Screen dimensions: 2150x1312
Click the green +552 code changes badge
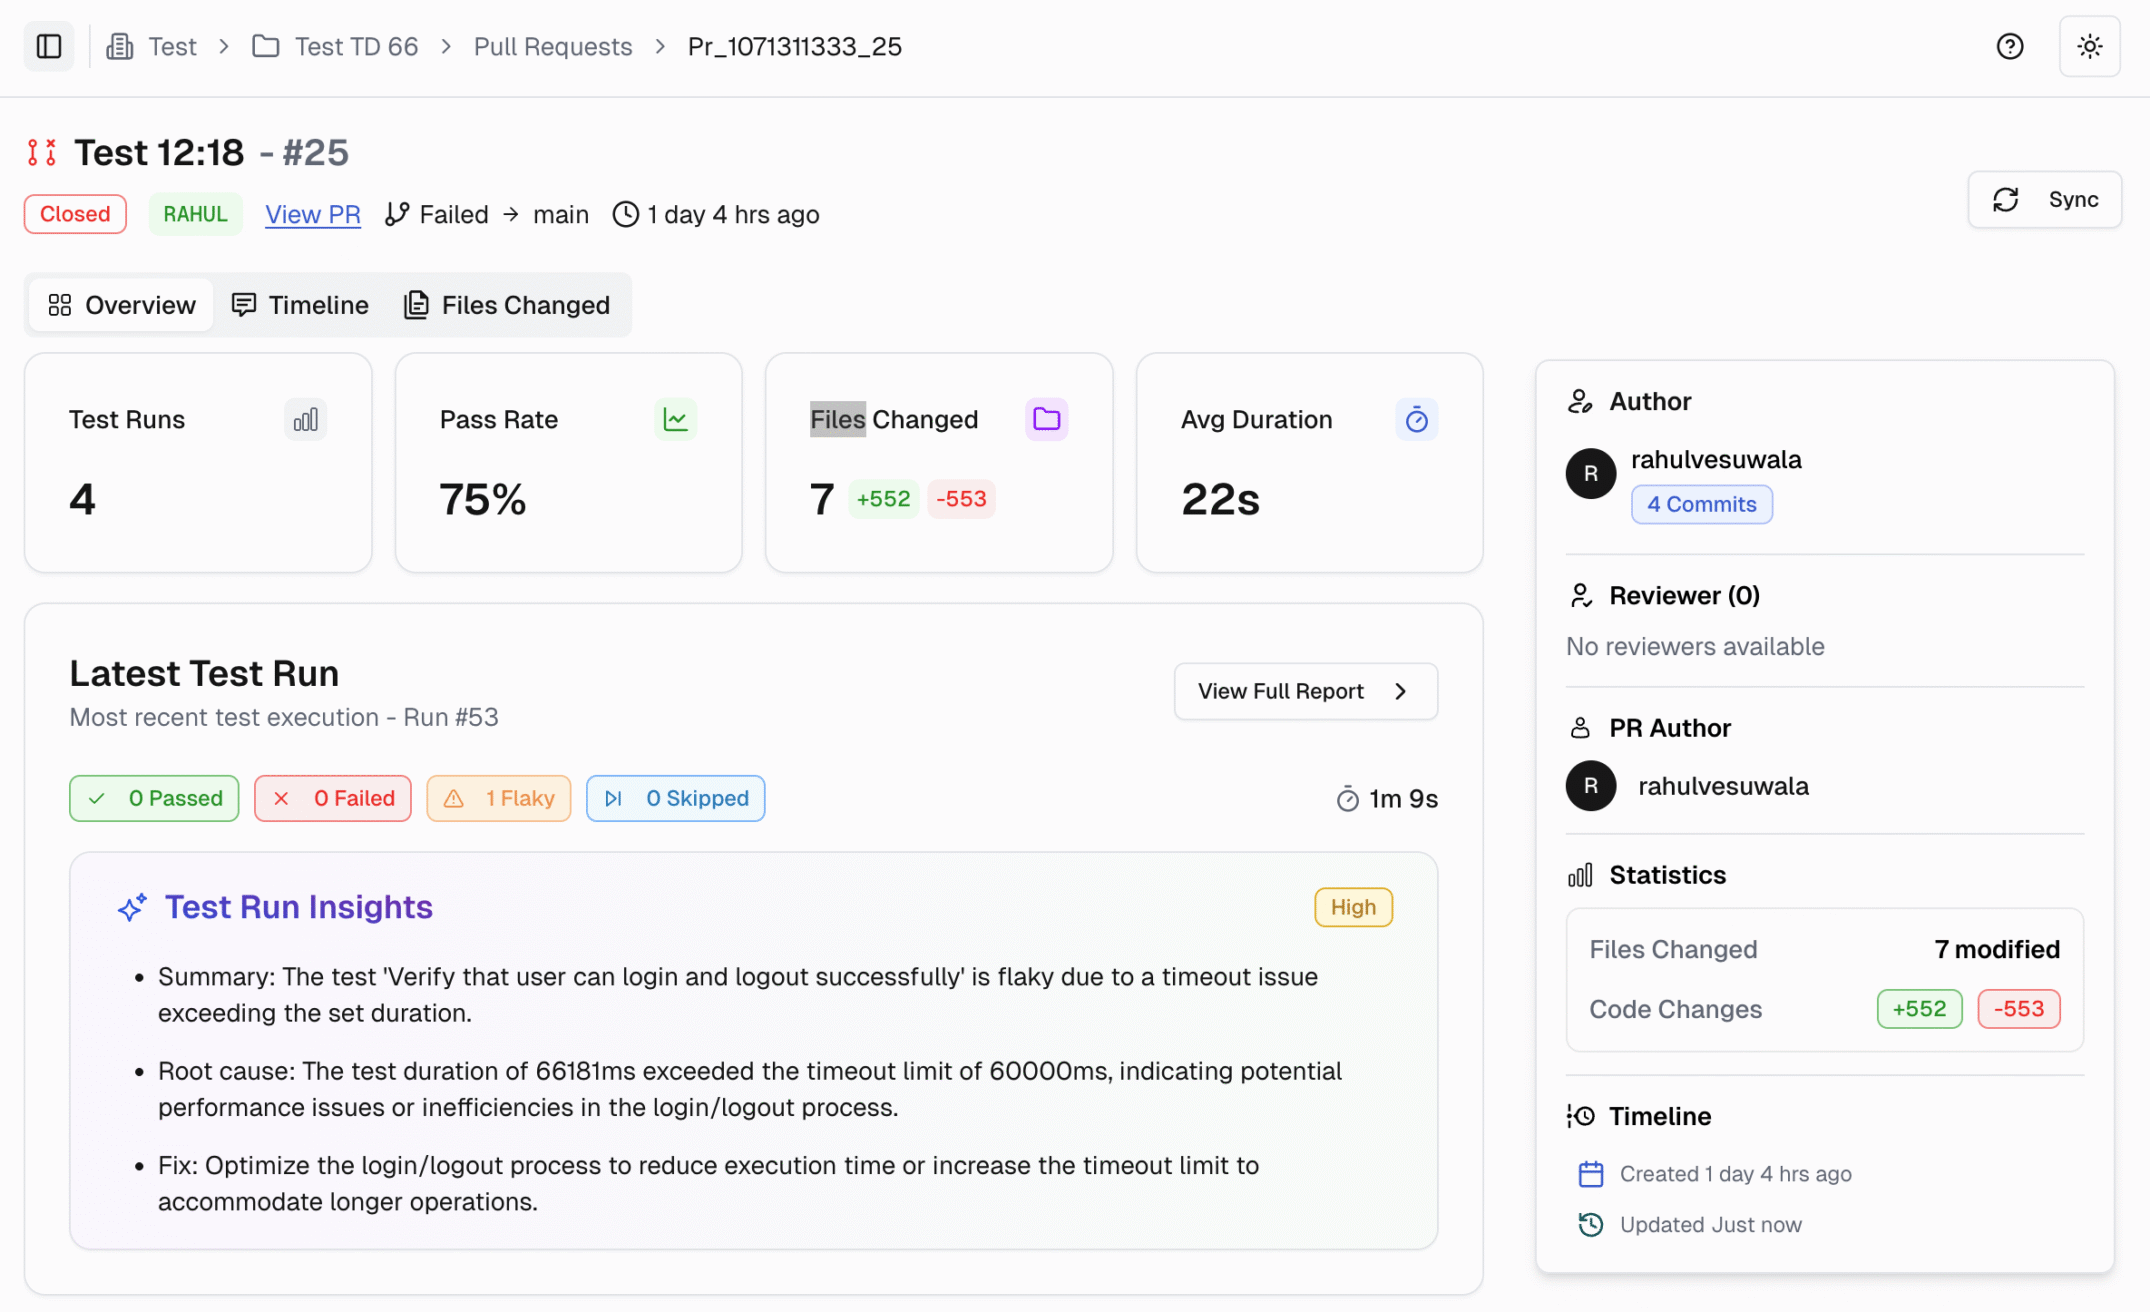tap(1918, 1009)
